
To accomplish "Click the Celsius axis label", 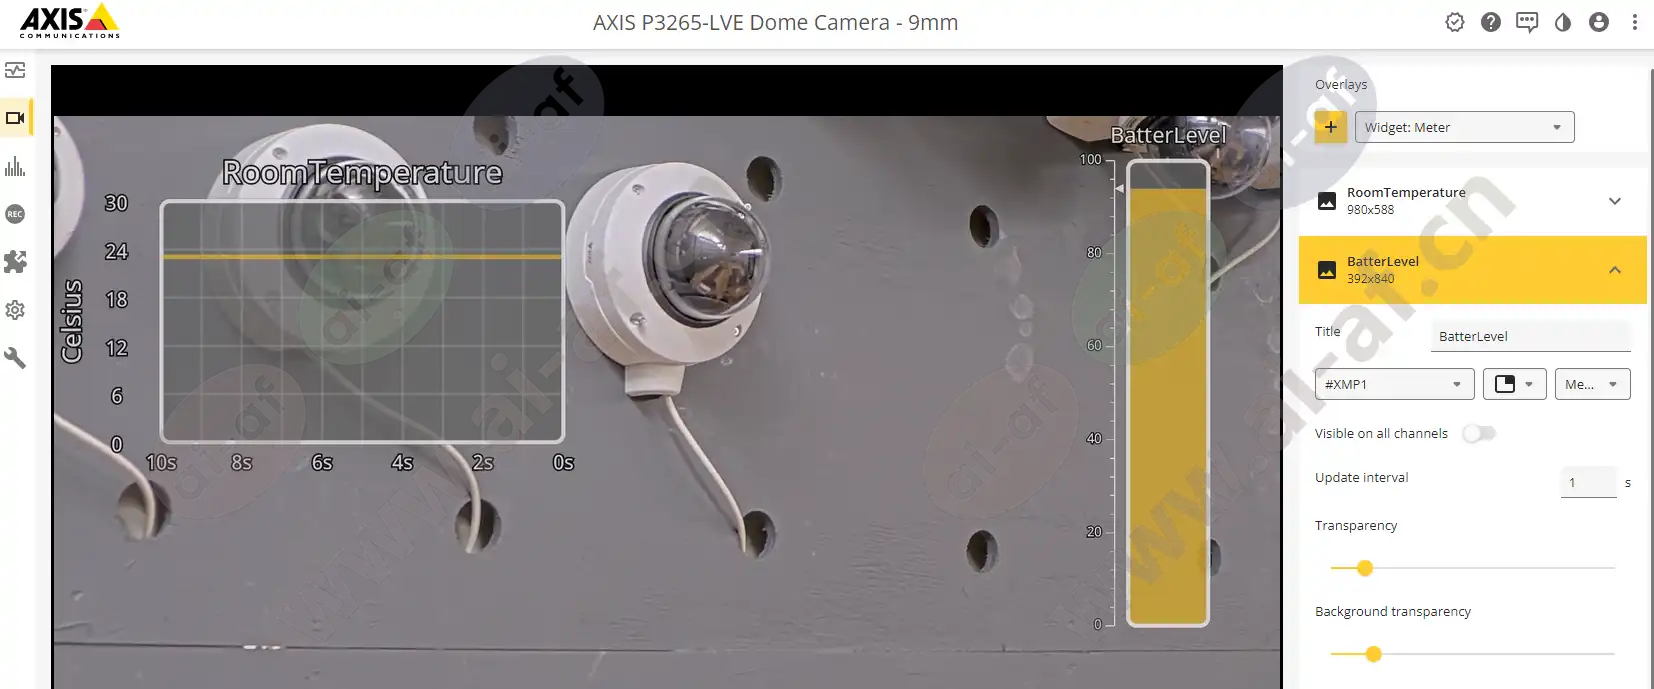I will (72, 321).
